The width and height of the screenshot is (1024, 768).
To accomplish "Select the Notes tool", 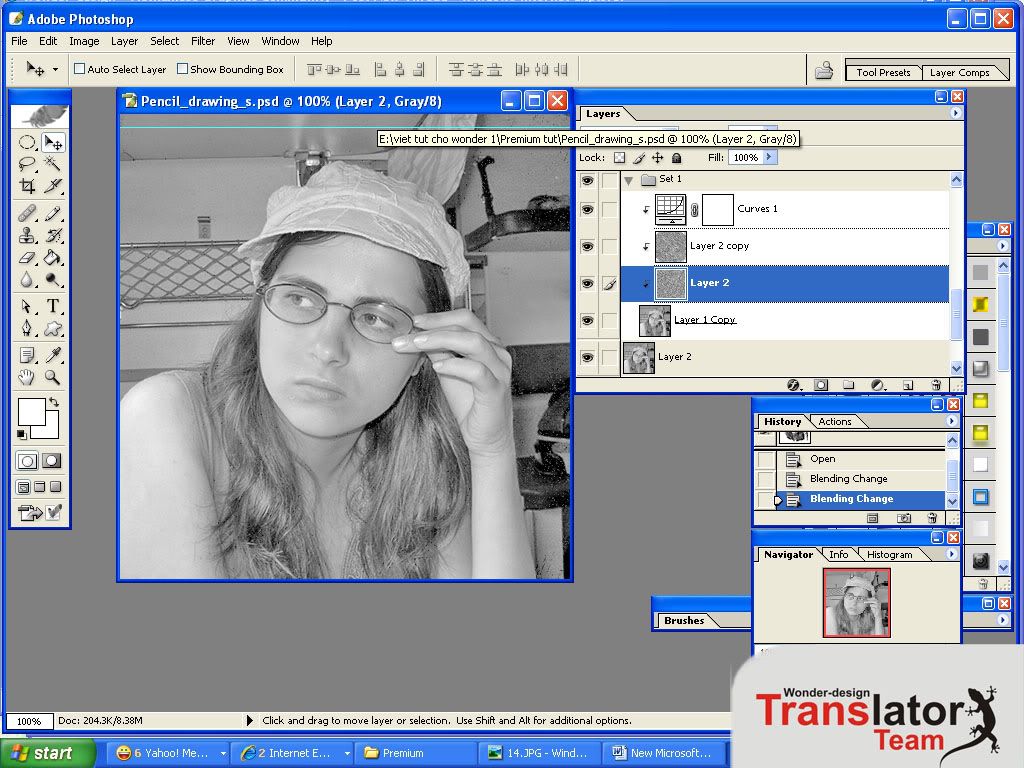I will click(27, 355).
